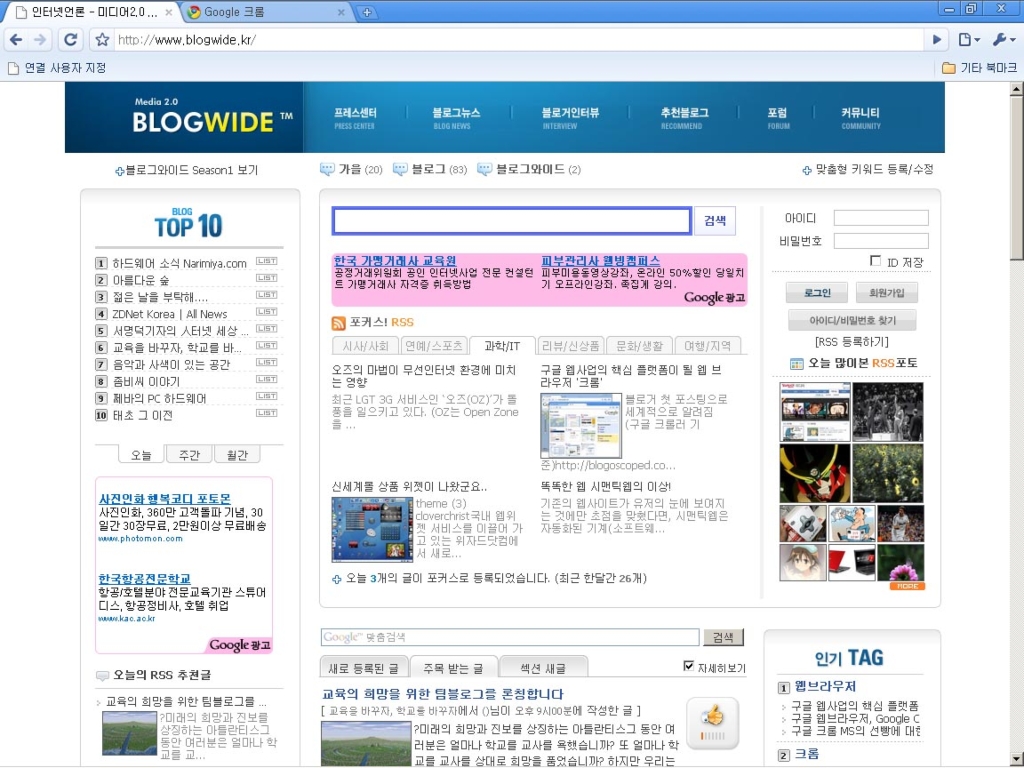This screenshot has height=768, width=1024.
Task: Click the speech bubble icon beside 가을
Action: 327,170
